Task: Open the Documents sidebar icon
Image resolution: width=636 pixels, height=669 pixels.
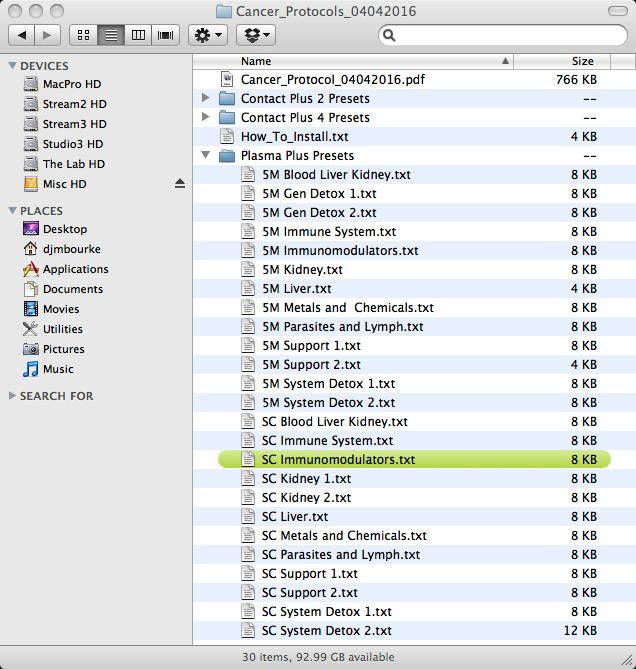Action: pyautogui.click(x=31, y=289)
